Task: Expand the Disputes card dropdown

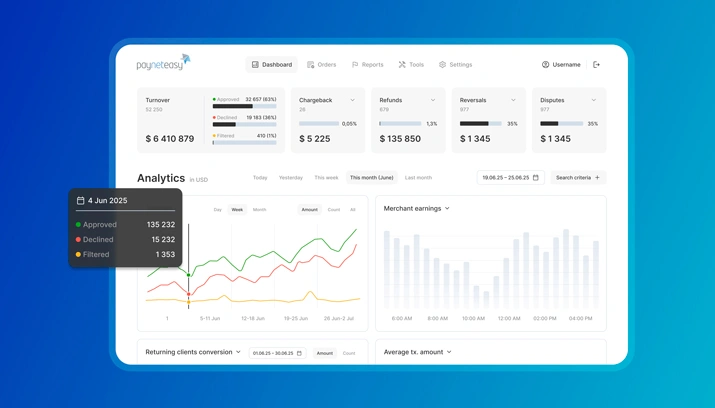Action: [594, 100]
